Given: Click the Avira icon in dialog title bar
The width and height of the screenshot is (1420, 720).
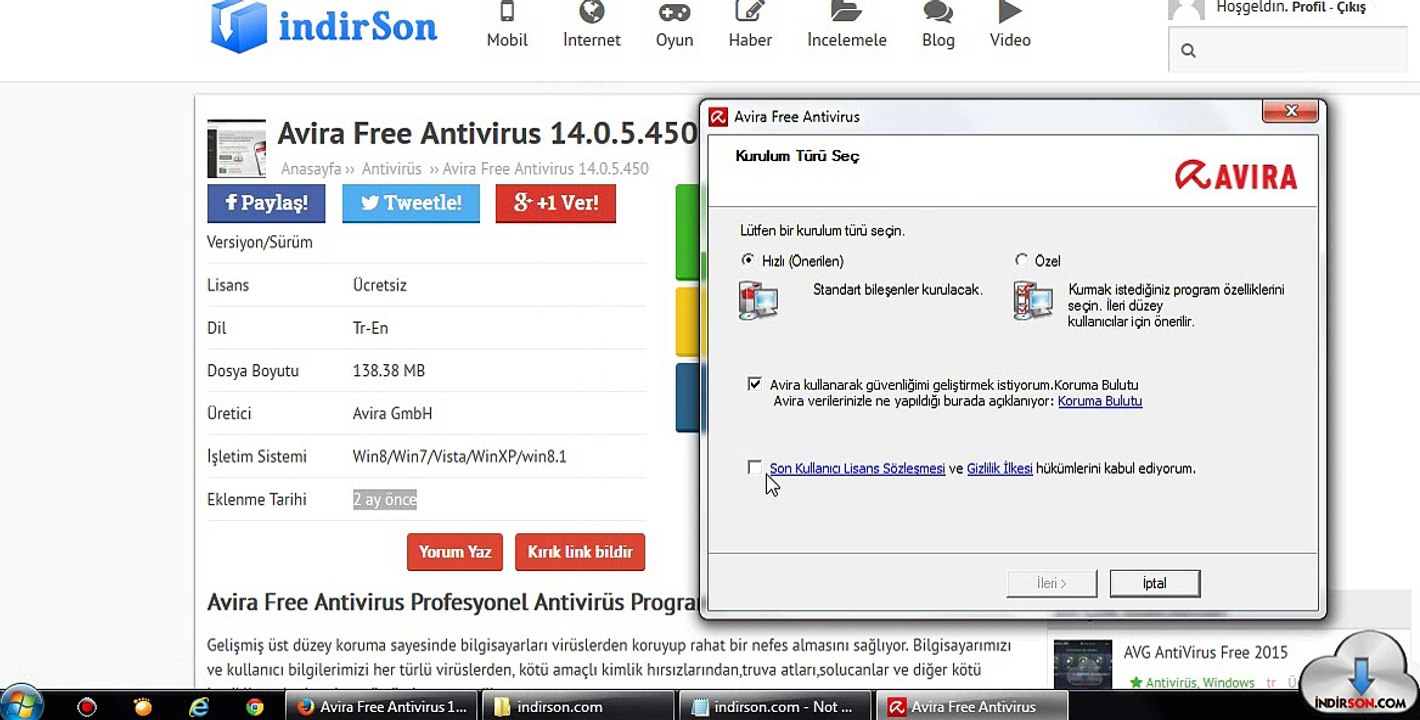Looking at the screenshot, I should point(718,117).
